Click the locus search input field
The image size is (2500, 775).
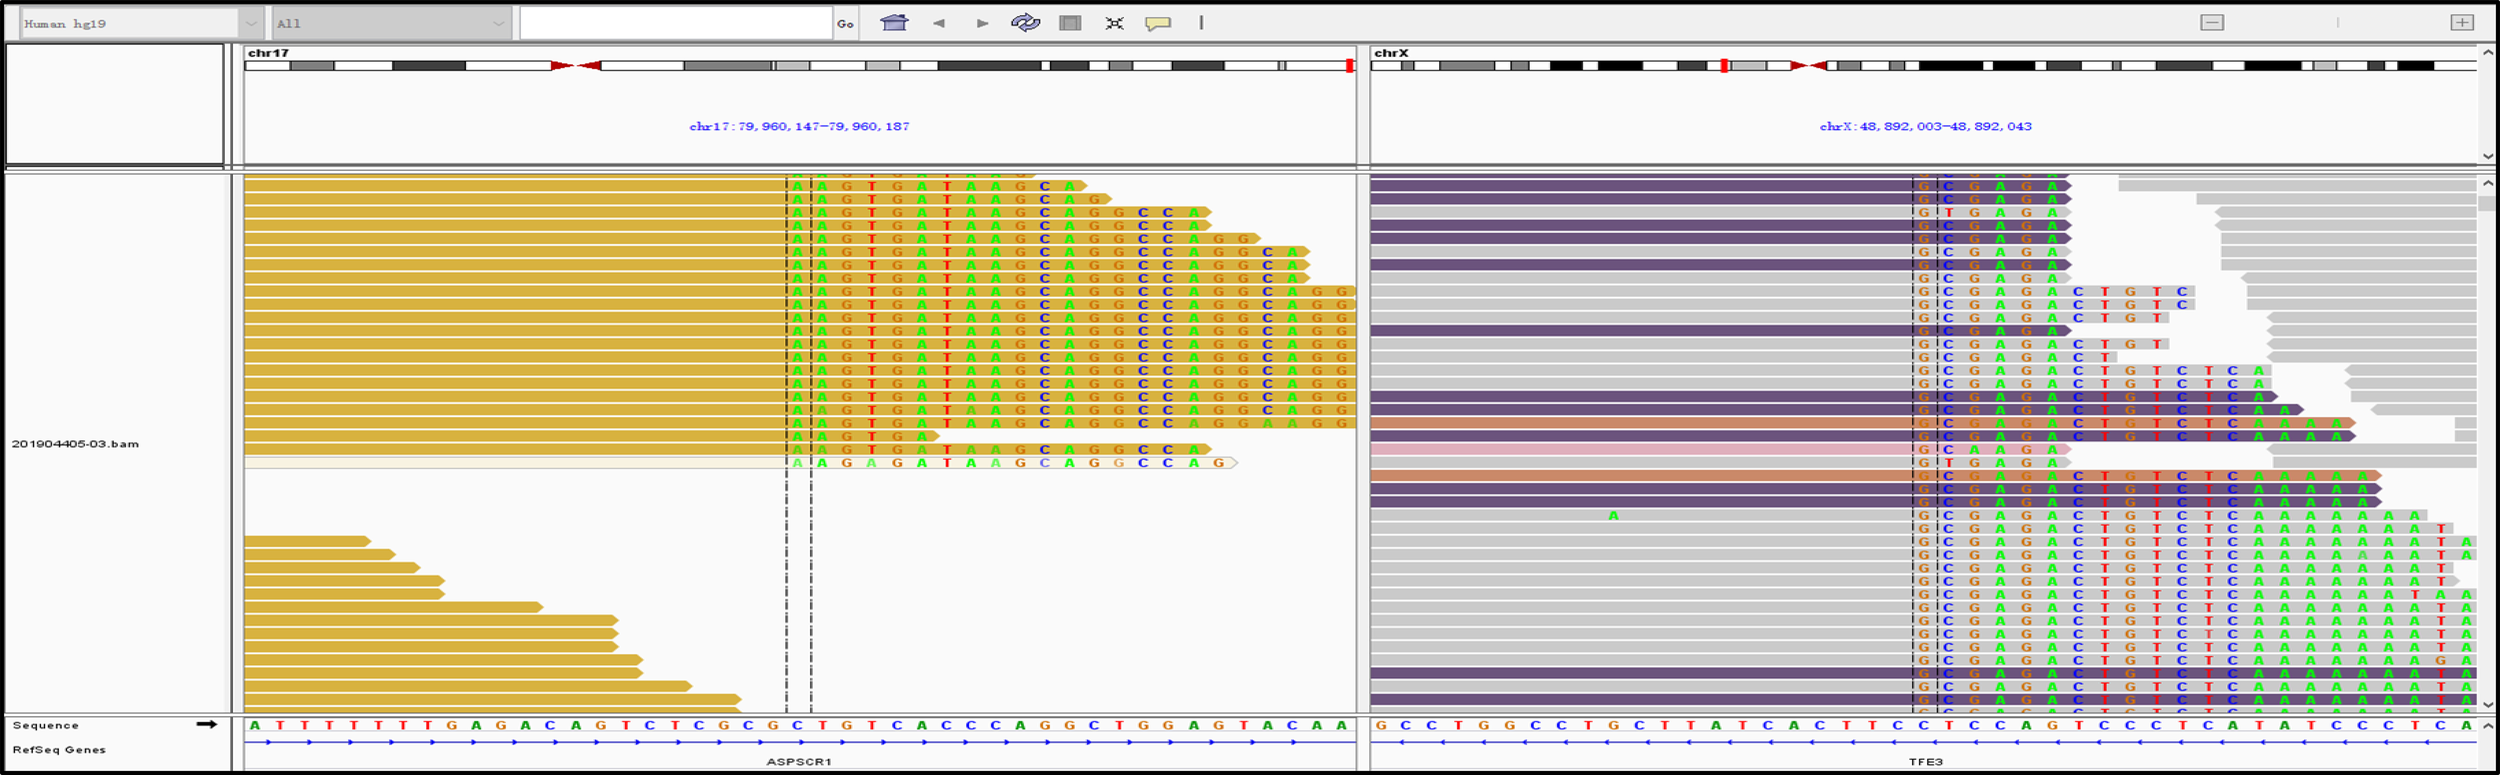coord(675,23)
